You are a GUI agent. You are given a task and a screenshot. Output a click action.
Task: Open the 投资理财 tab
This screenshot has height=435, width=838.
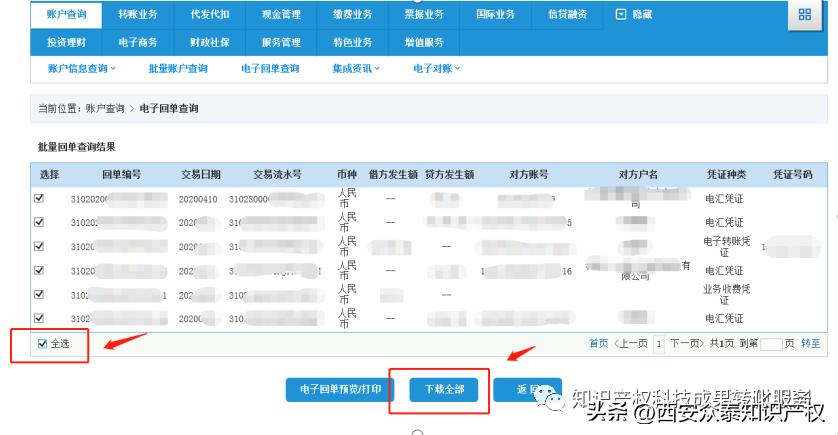pos(66,42)
